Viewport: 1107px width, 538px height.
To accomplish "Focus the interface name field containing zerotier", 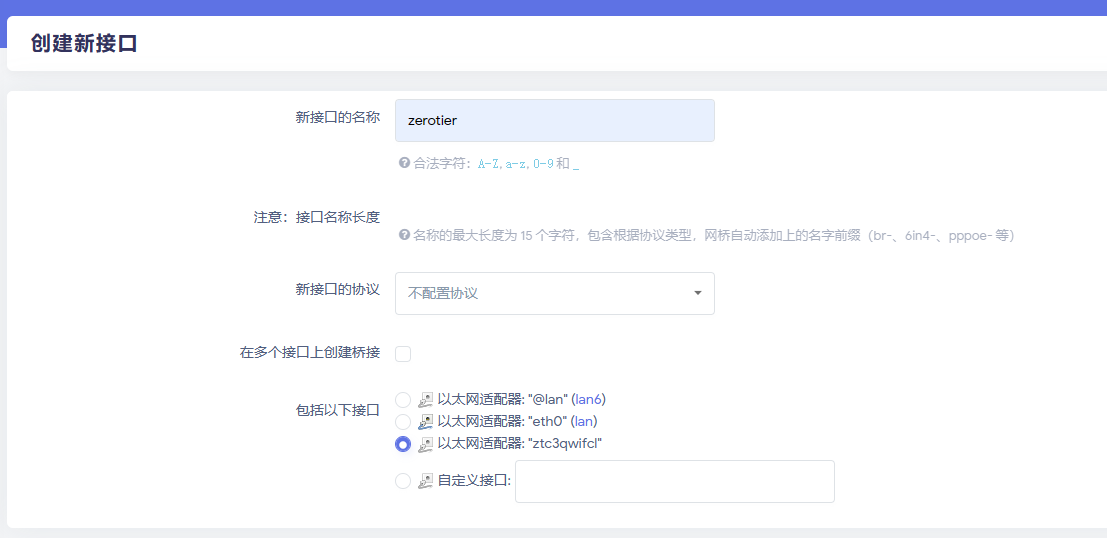I will tap(554, 120).
